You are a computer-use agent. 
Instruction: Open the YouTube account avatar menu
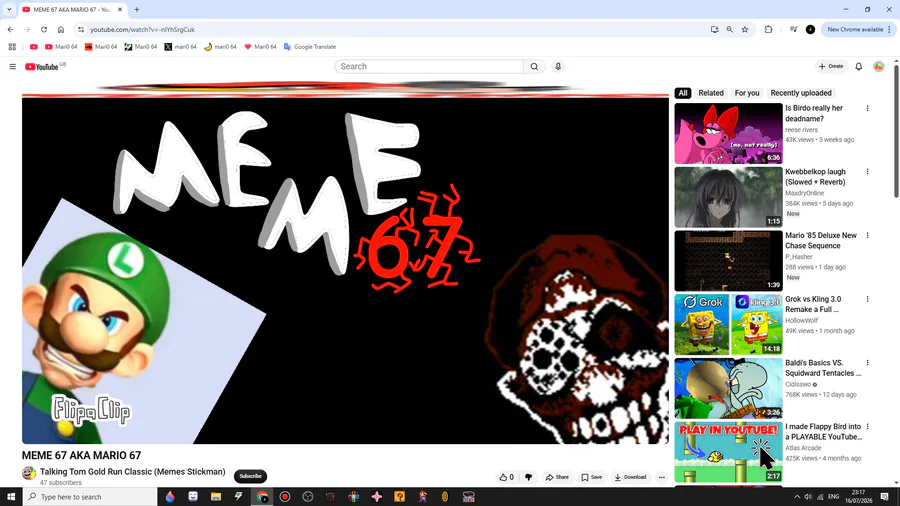point(879,67)
